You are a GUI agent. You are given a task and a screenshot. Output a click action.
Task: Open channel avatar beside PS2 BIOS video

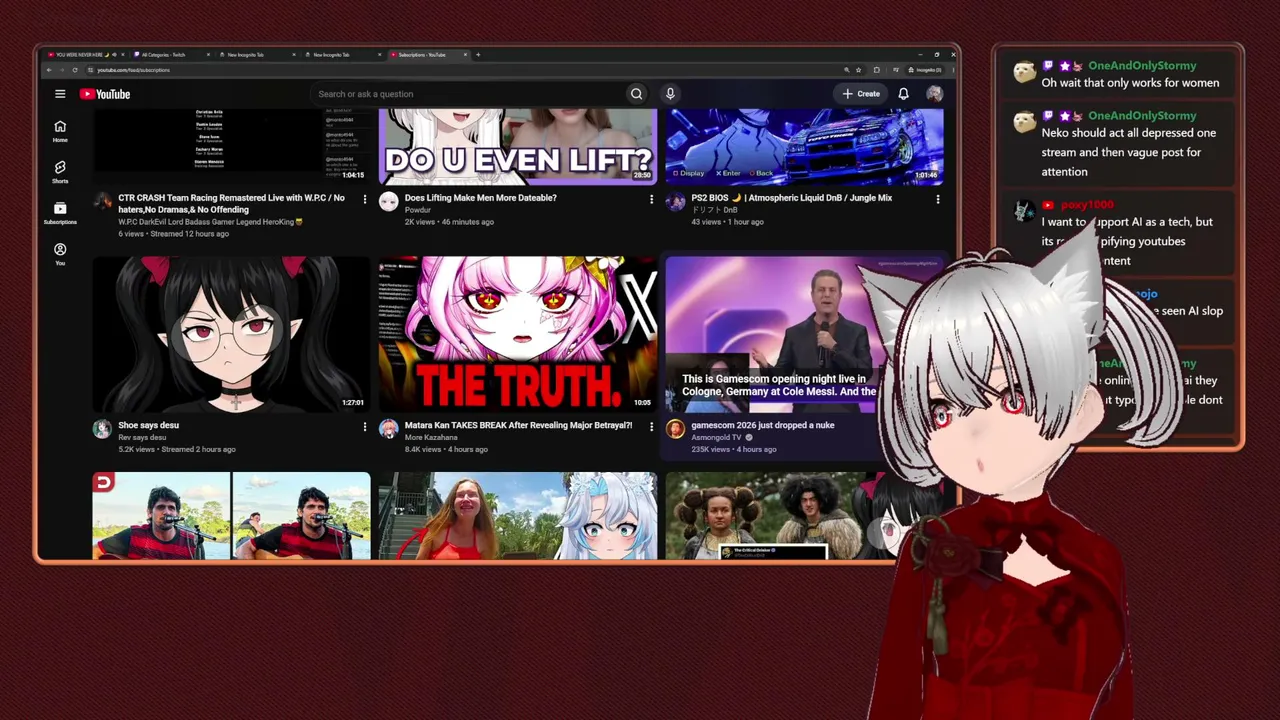click(x=676, y=202)
